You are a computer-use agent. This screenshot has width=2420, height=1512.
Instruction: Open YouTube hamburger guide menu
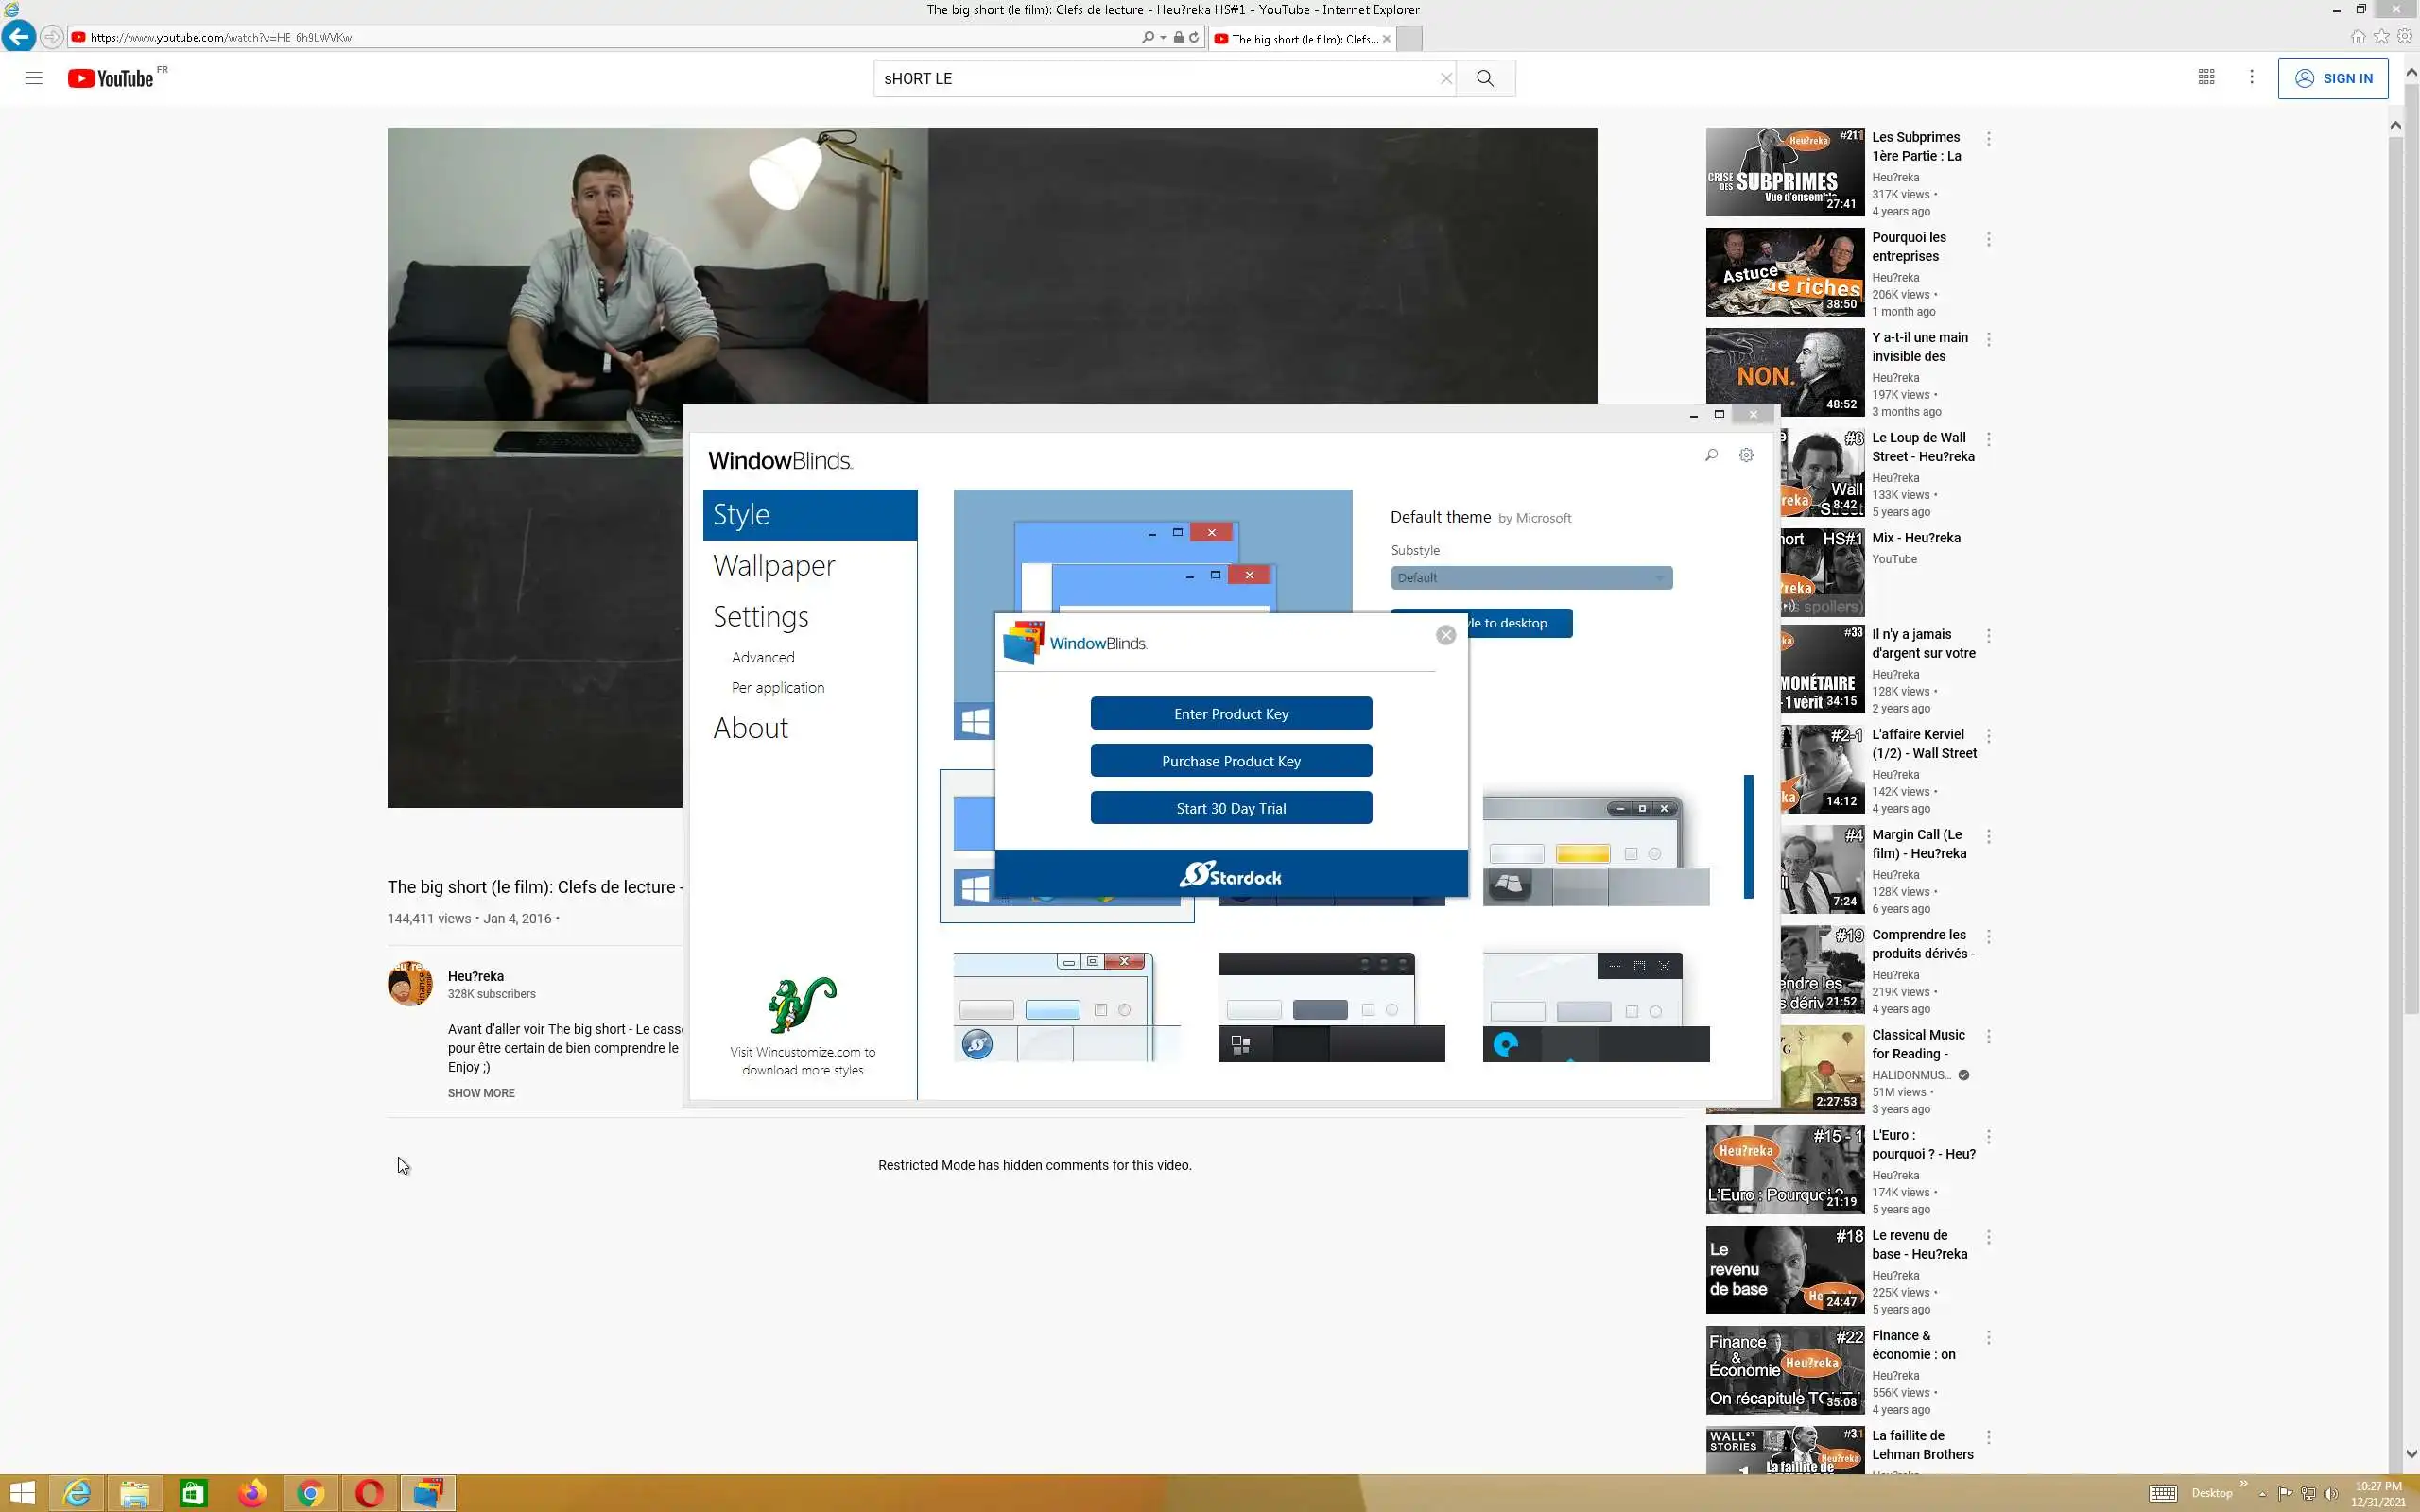point(34,78)
